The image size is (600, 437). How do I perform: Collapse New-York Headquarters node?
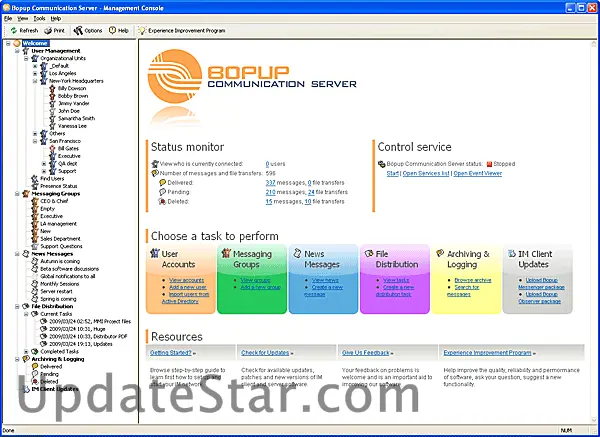click(35, 81)
